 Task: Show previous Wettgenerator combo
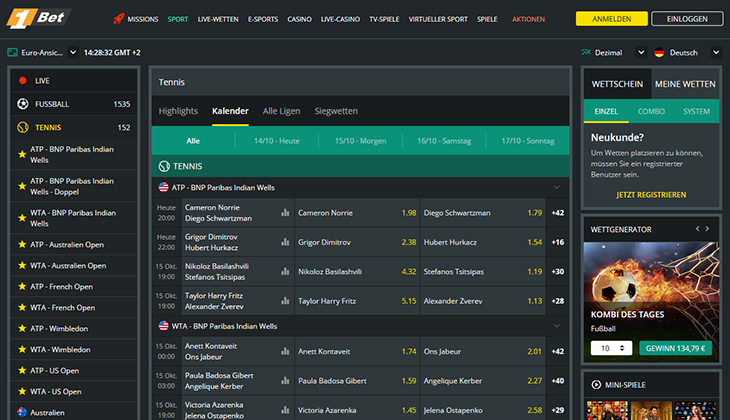[697, 229]
